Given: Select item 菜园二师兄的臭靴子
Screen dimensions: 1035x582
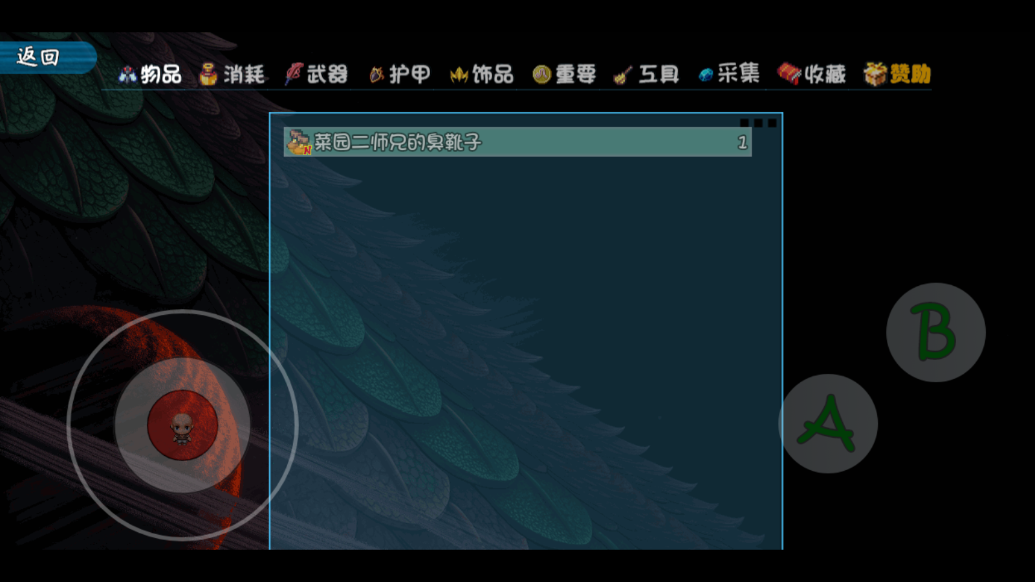Looking at the screenshot, I should coord(518,142).
